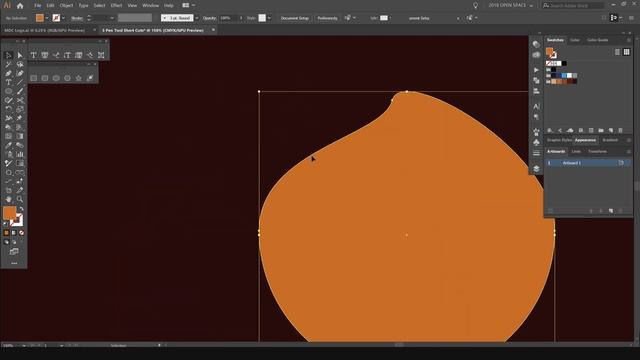Screen dimensions: 640x360
Task: Reset to default fill and stroke
Action: 5,224
